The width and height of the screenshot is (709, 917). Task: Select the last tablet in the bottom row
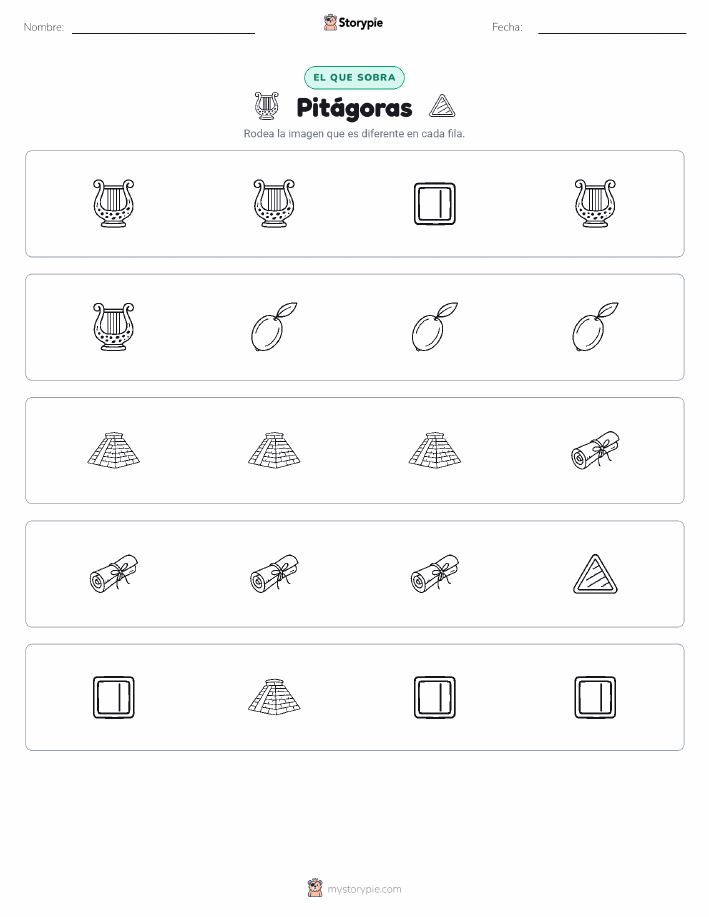(595, 697)
